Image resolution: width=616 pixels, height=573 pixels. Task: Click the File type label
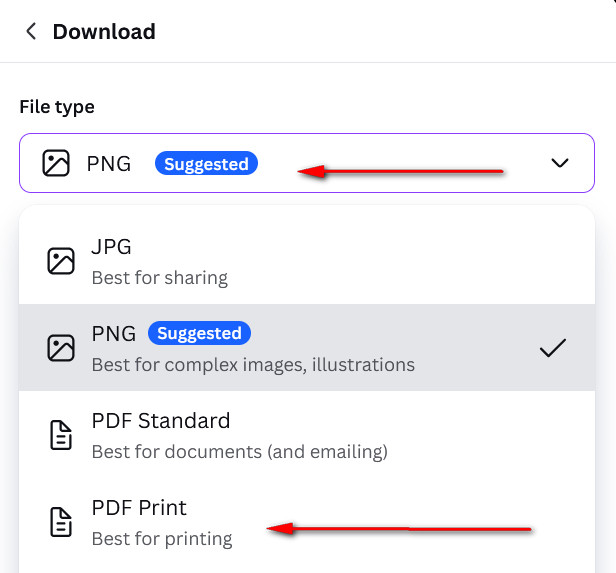point(57,107)
